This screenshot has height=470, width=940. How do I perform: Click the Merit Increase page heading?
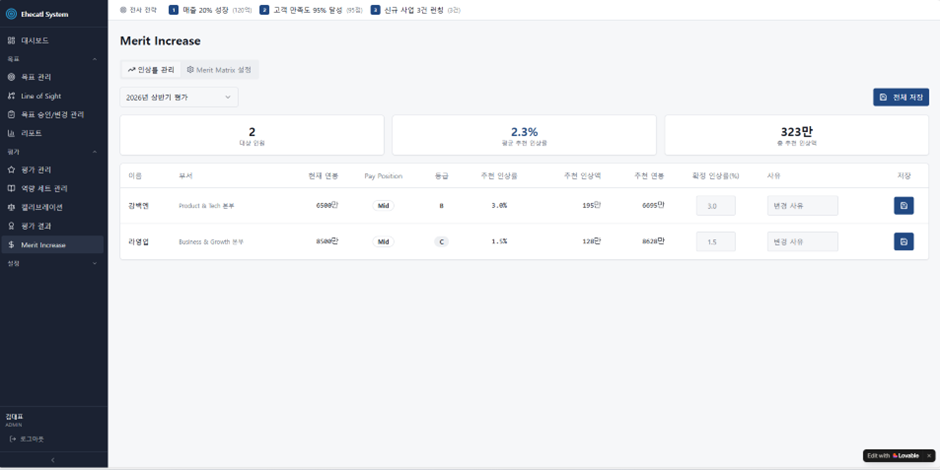point(160,41)
